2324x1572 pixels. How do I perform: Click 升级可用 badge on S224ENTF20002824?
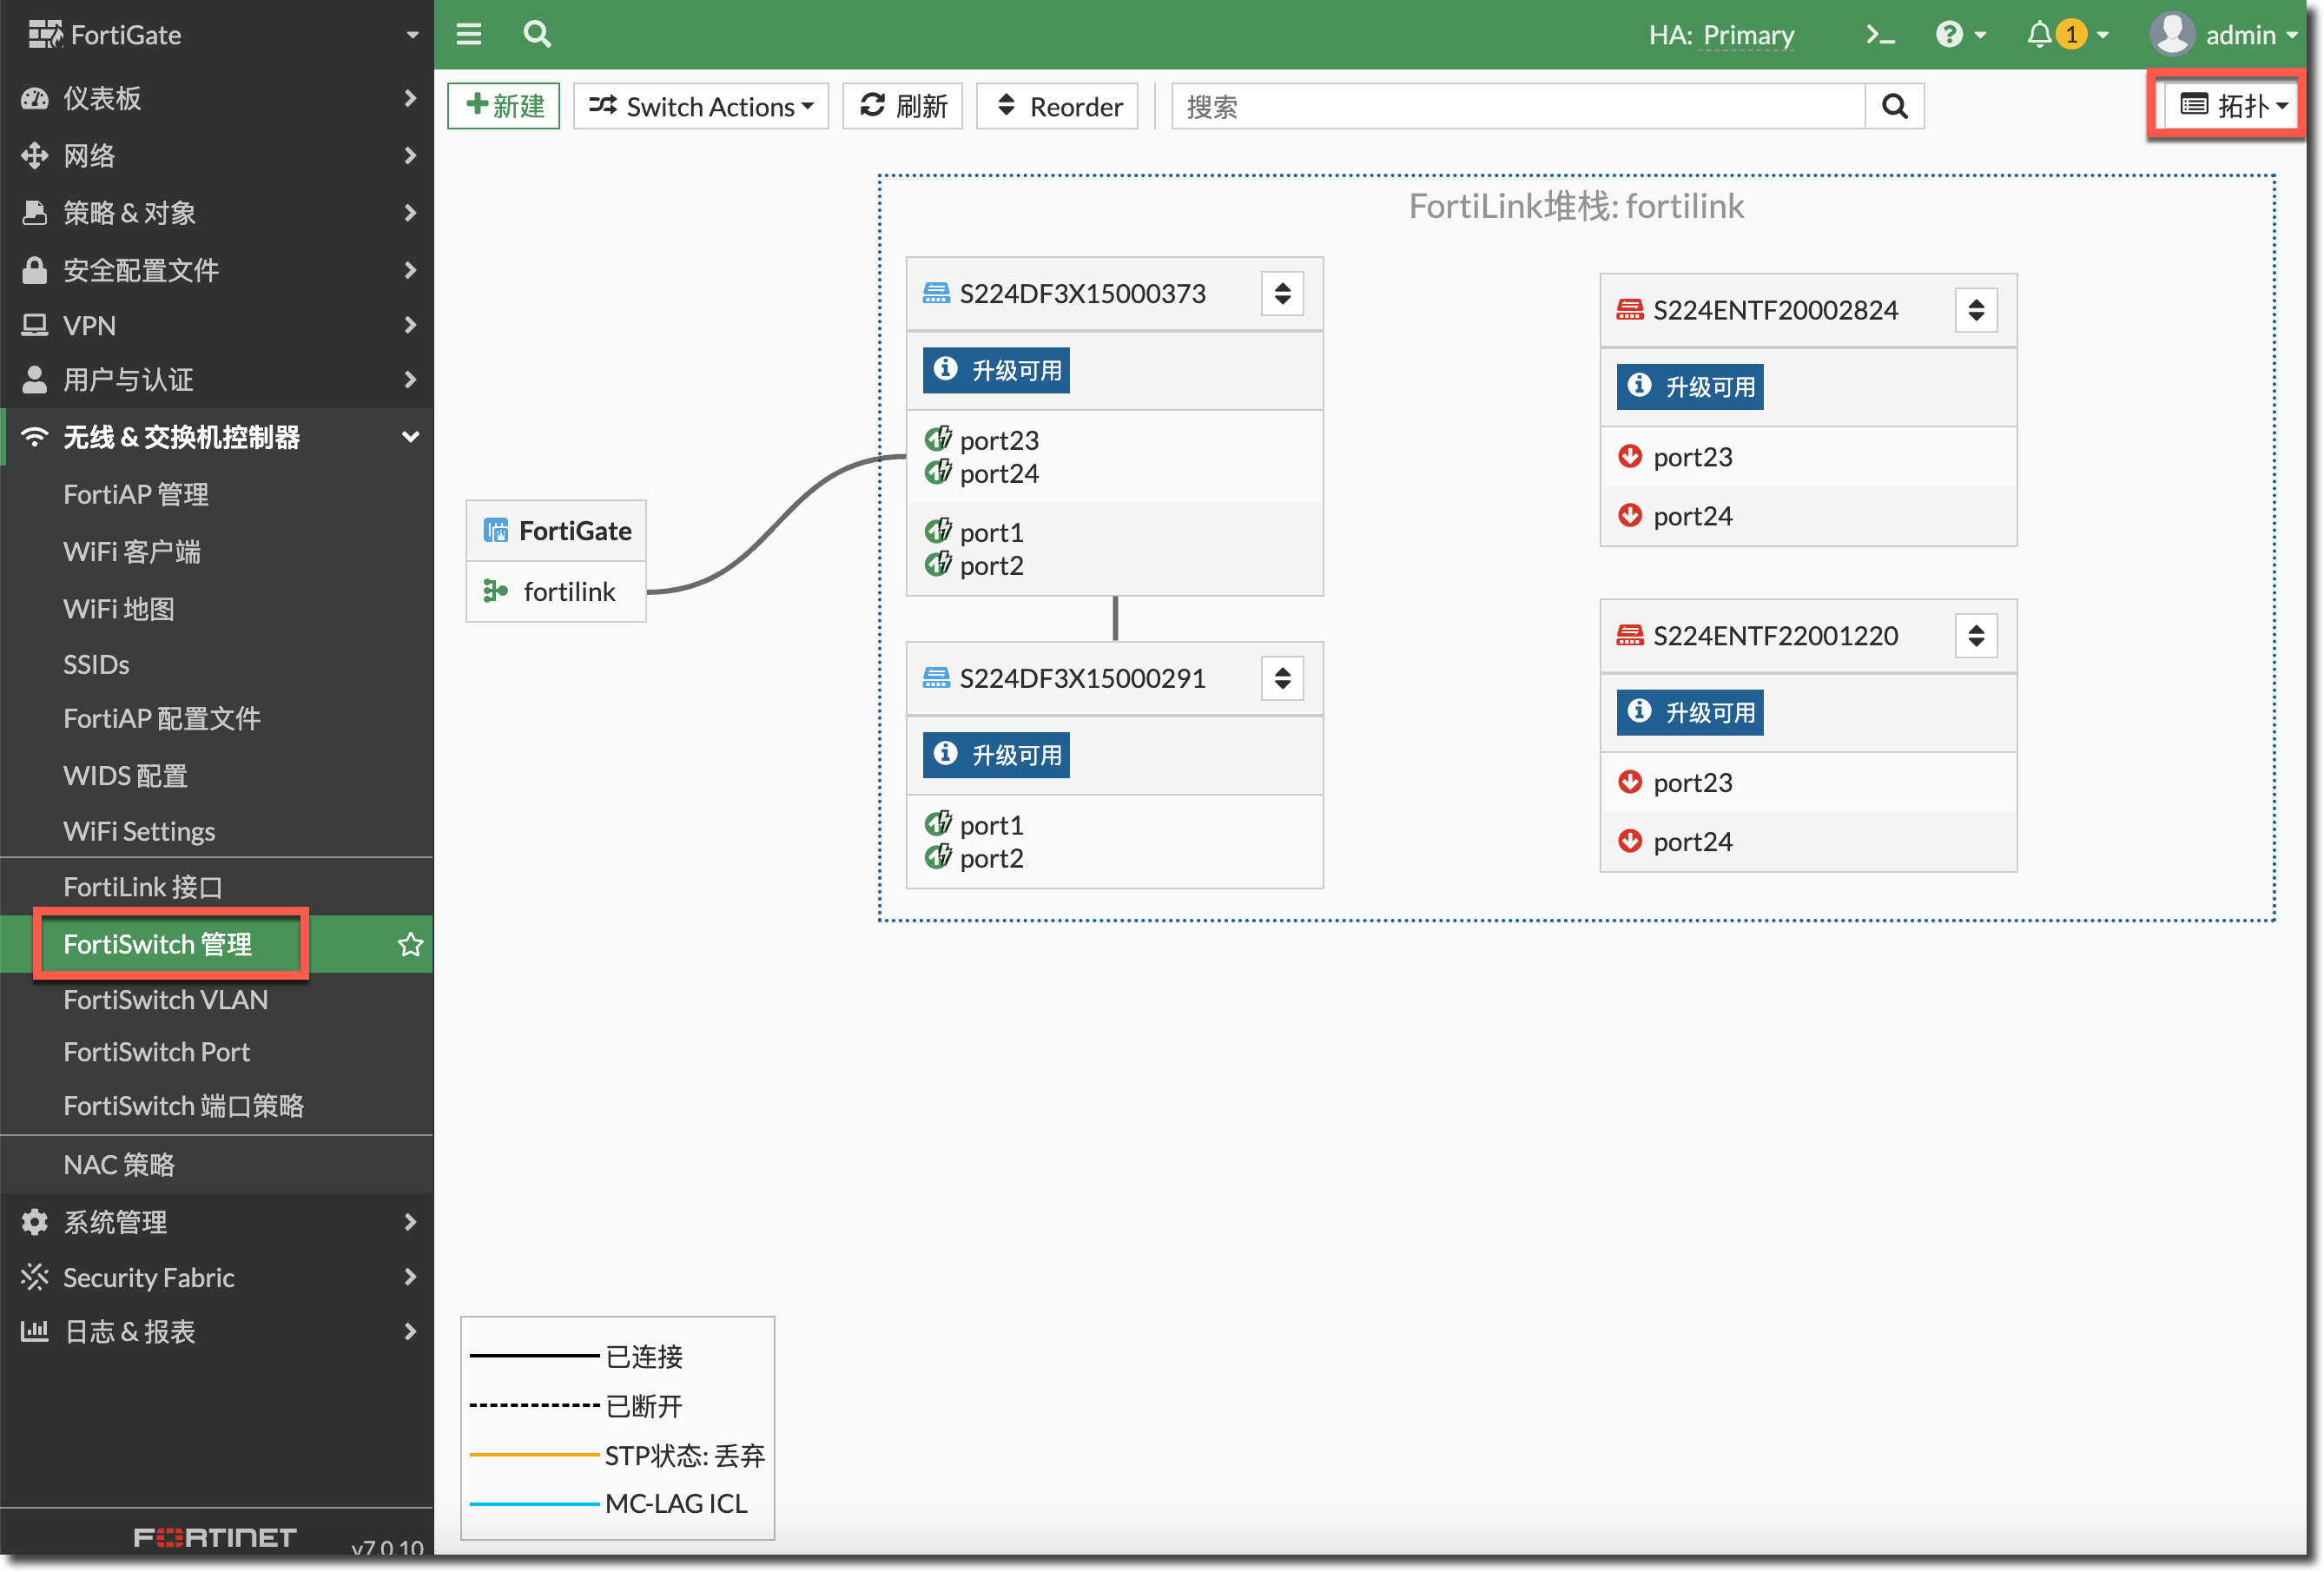coord(1689,387)
